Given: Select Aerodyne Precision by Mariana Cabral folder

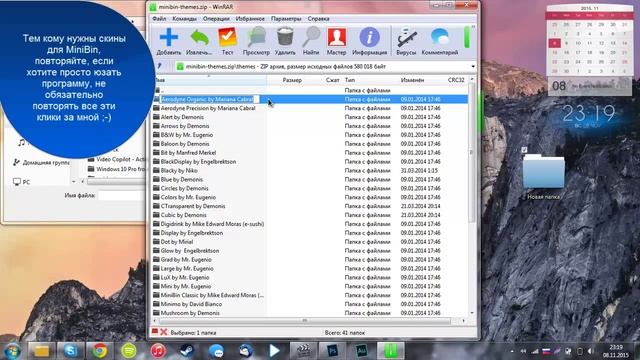Looking at the screenshot, I should (310, 108).
